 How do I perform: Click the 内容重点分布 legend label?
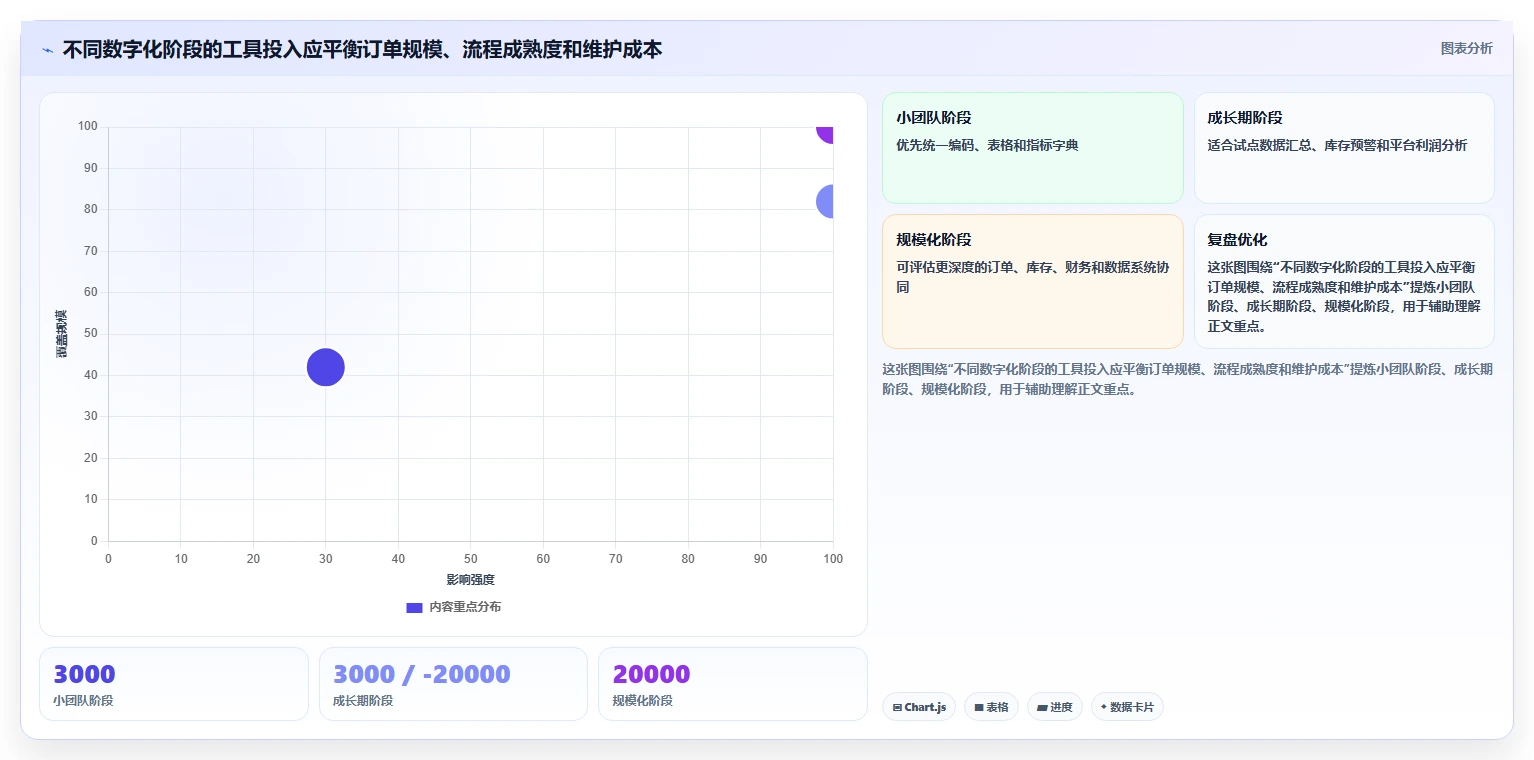click(465, 607)
